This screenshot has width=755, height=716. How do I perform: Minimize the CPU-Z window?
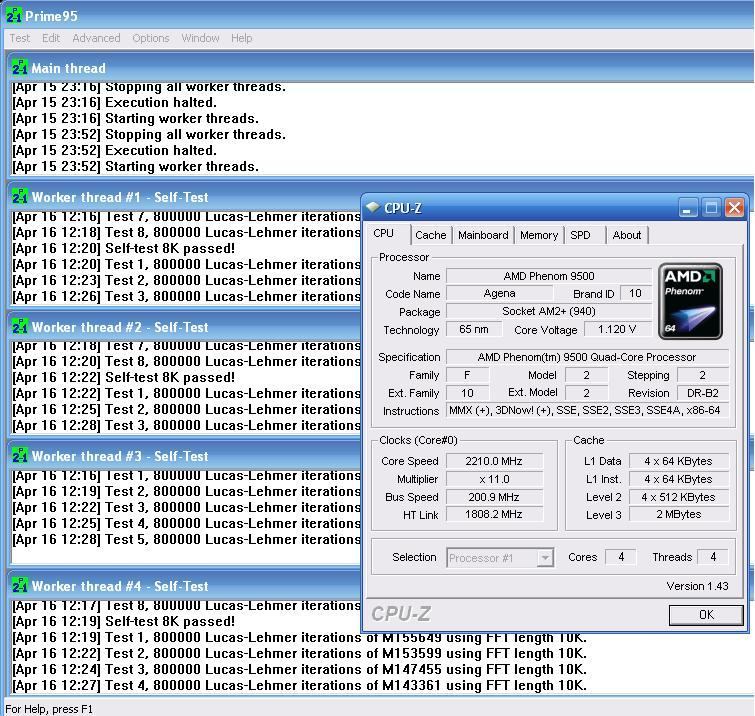pyautogui.click(x=688, y=208)
